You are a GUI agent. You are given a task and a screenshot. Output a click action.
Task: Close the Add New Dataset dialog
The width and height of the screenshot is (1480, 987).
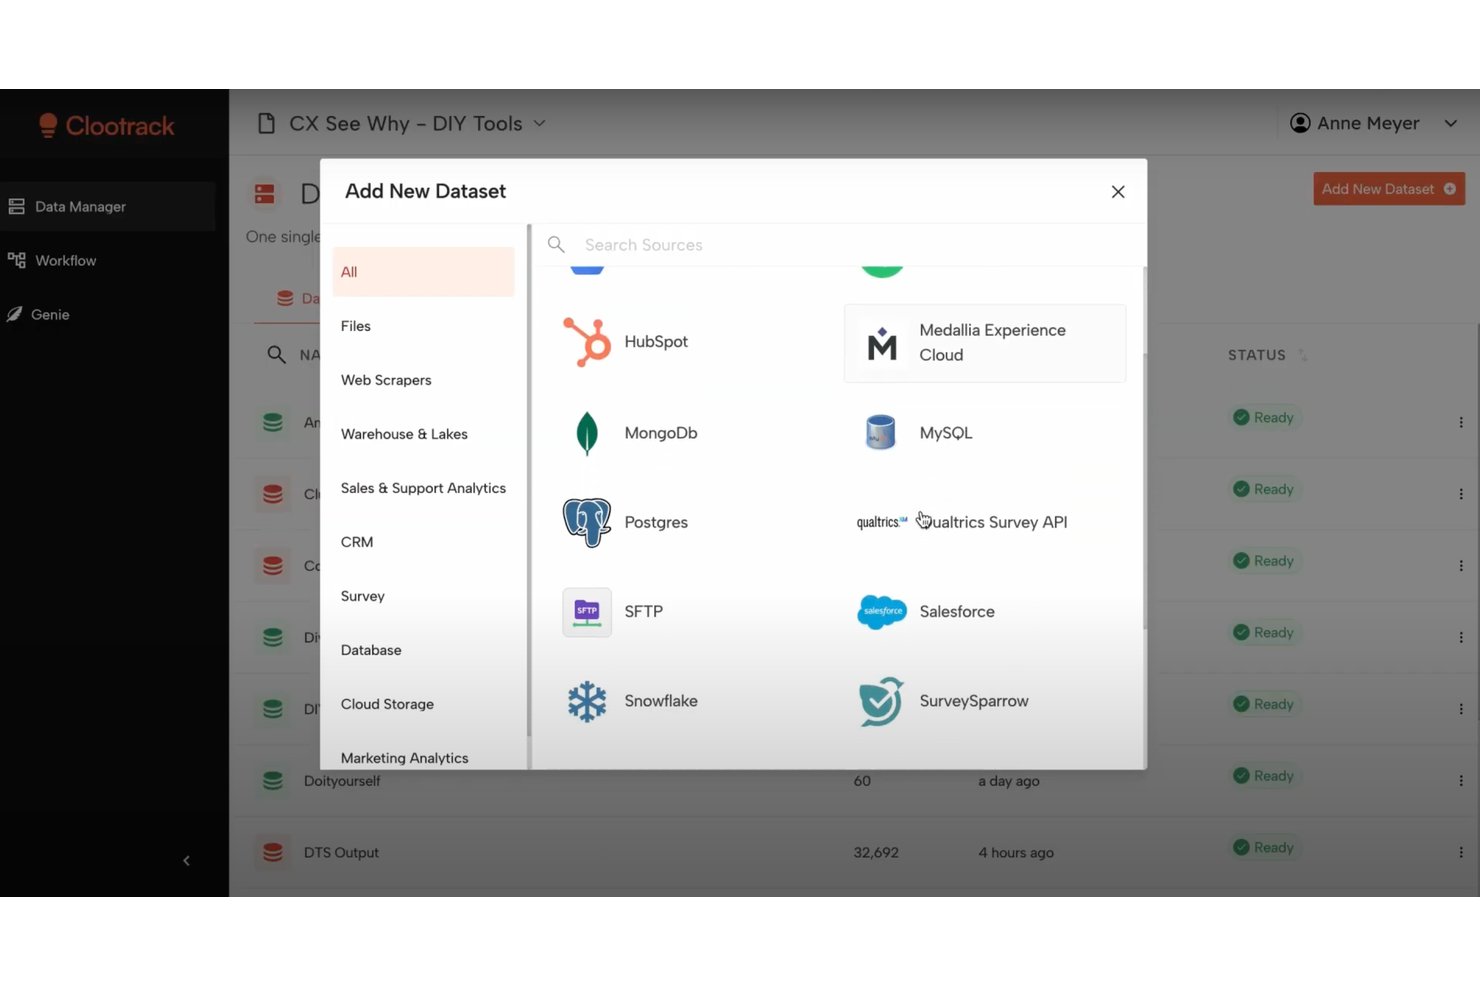1118,192
